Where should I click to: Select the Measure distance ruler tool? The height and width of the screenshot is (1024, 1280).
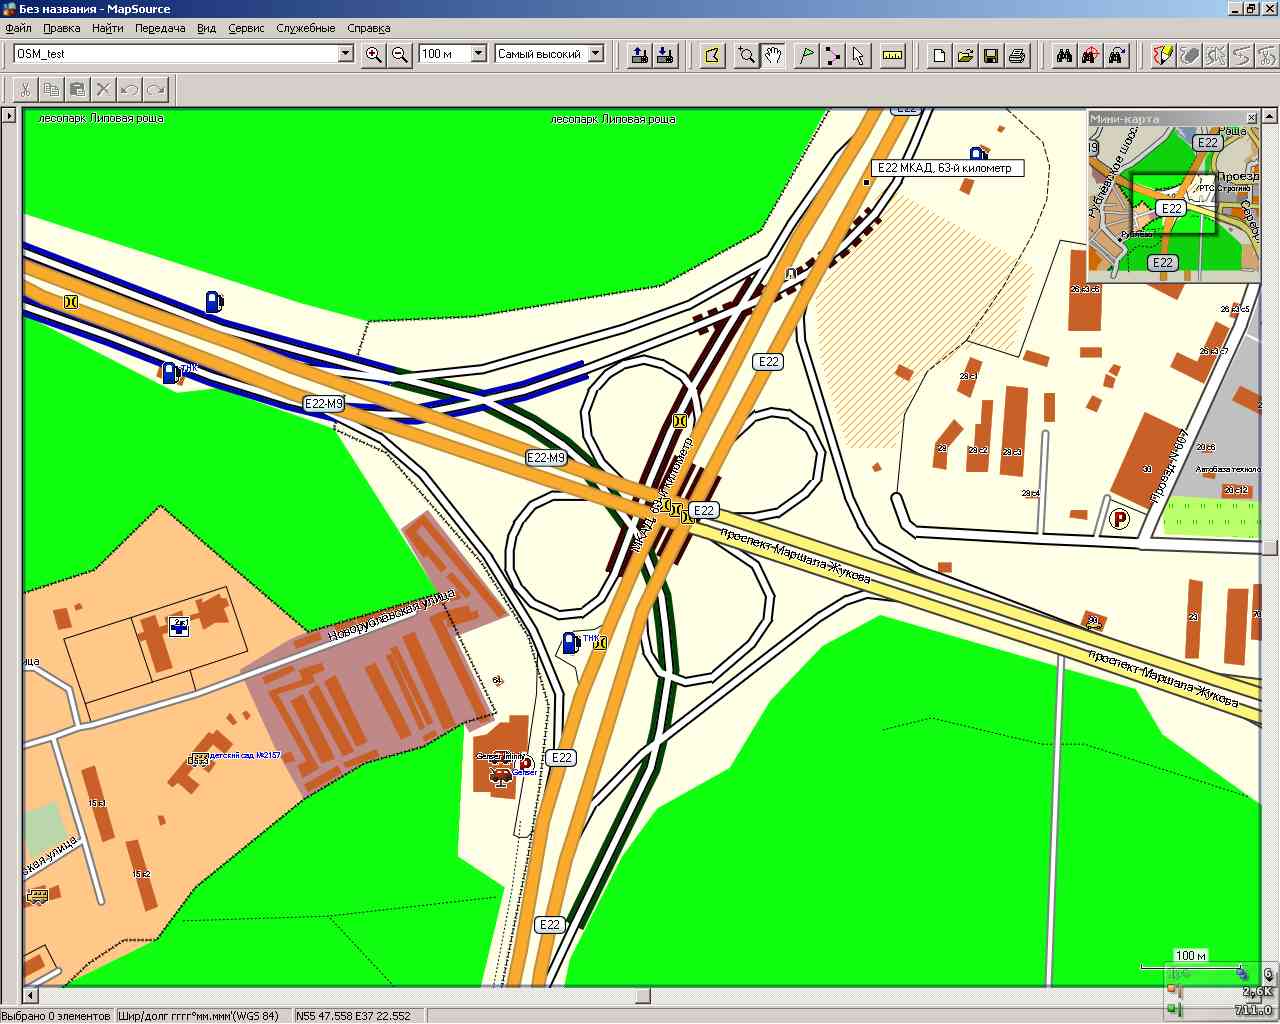pos(892,55)
